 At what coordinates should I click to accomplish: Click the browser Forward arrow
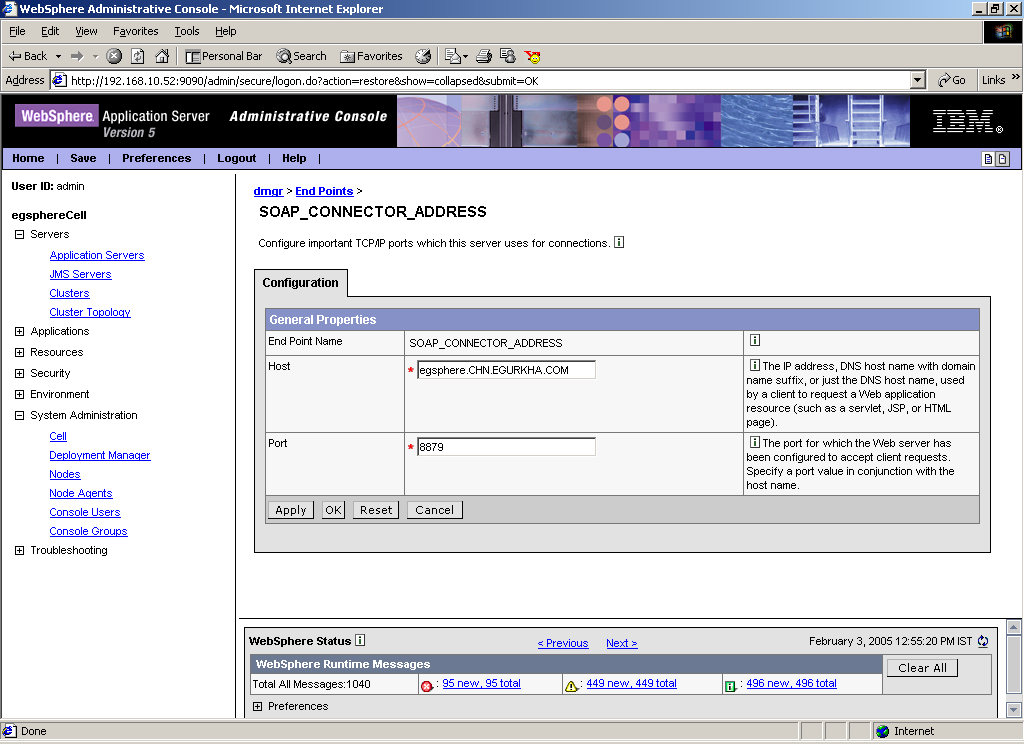coord(77,56)
